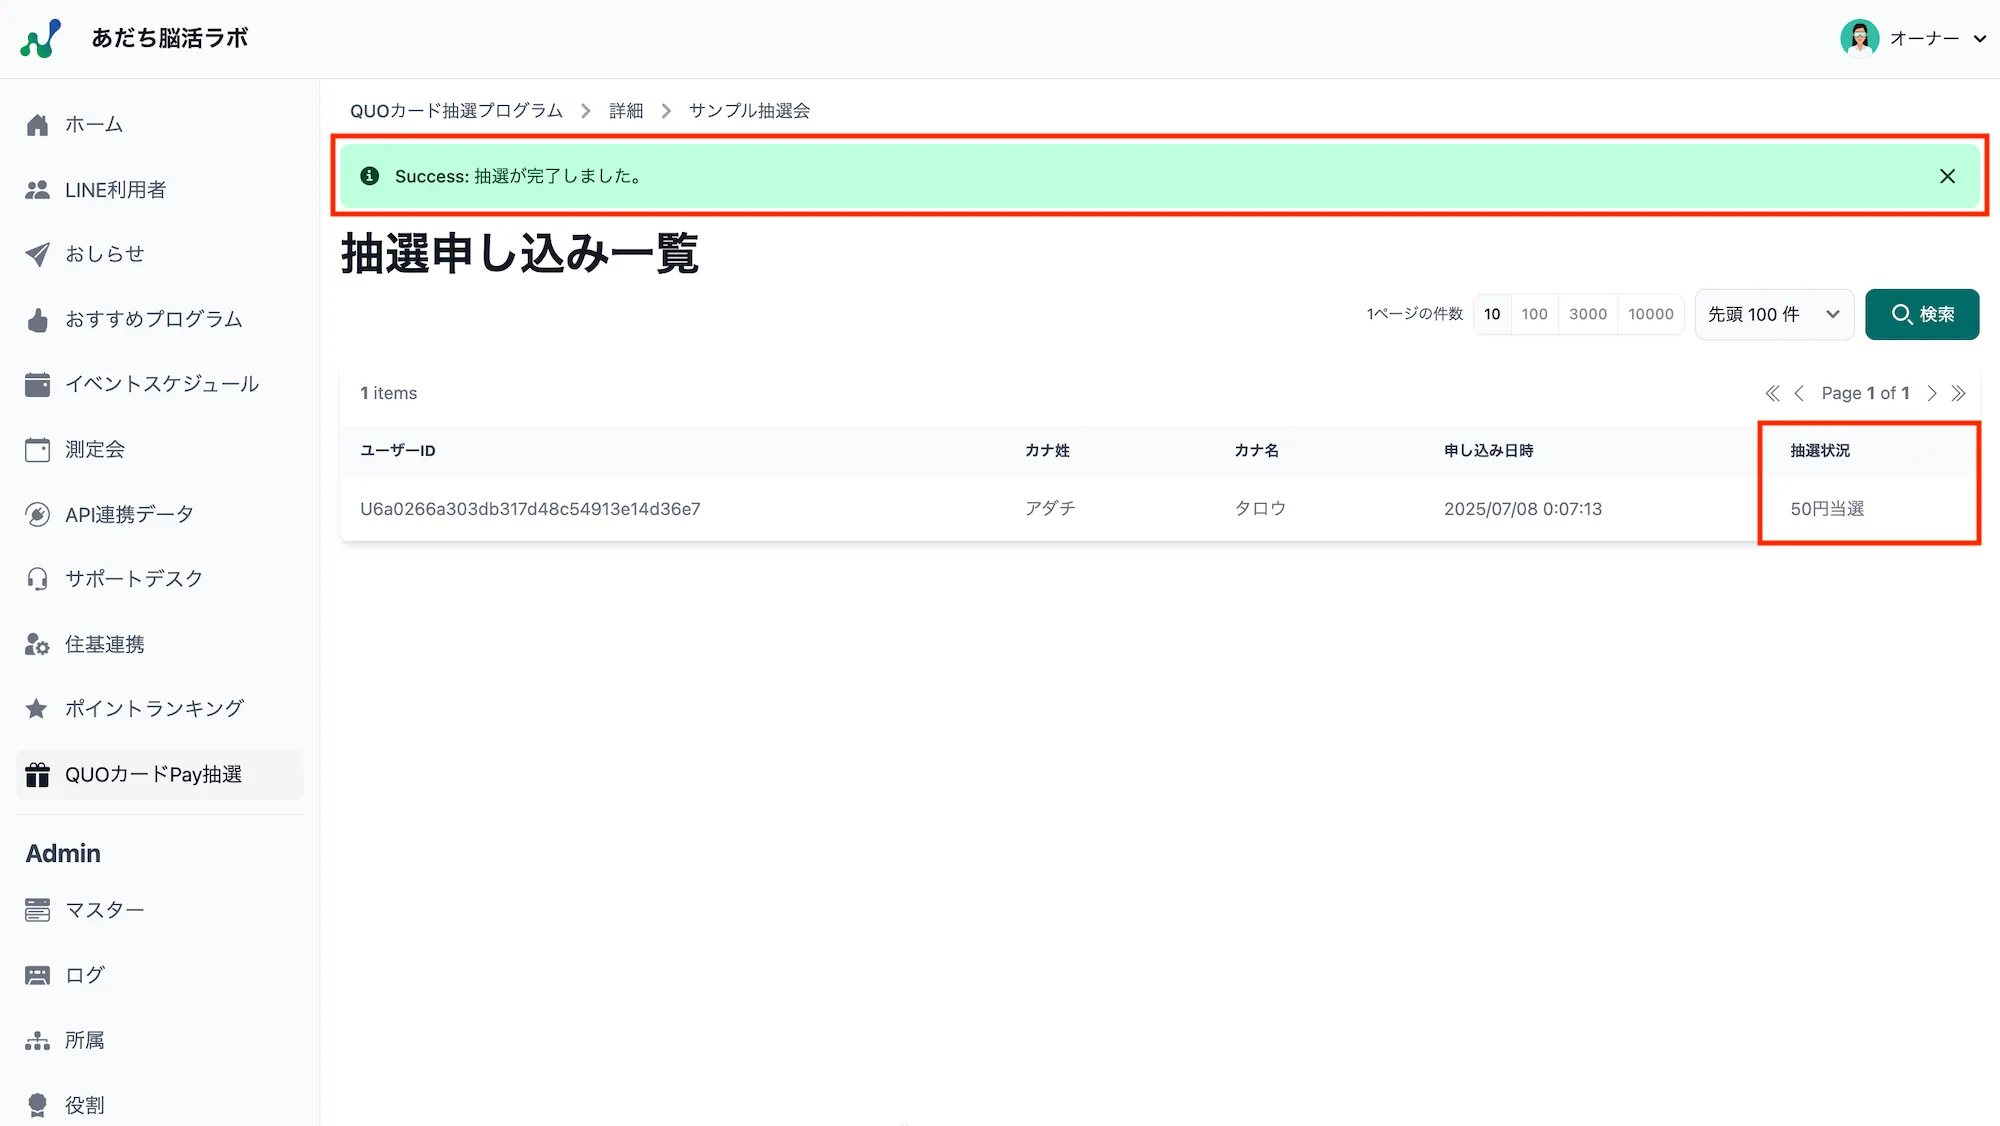2000x1126 pixels.
Task: Click the info icon in success banner
Action: point(369,176)
